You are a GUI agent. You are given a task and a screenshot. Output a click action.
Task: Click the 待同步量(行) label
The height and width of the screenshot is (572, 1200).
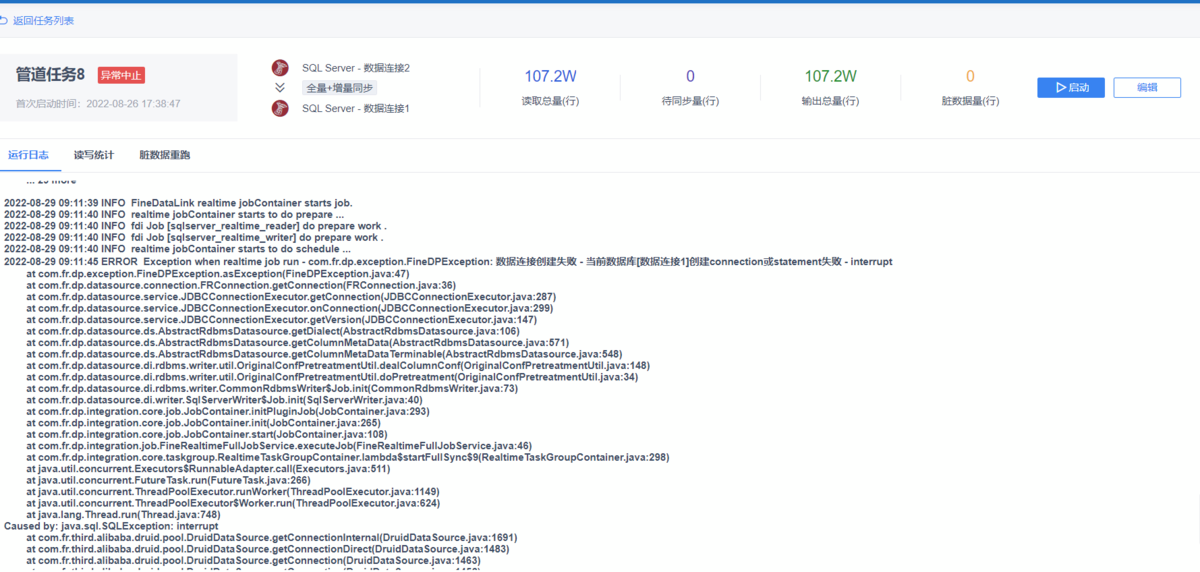(x=690, y=101)
